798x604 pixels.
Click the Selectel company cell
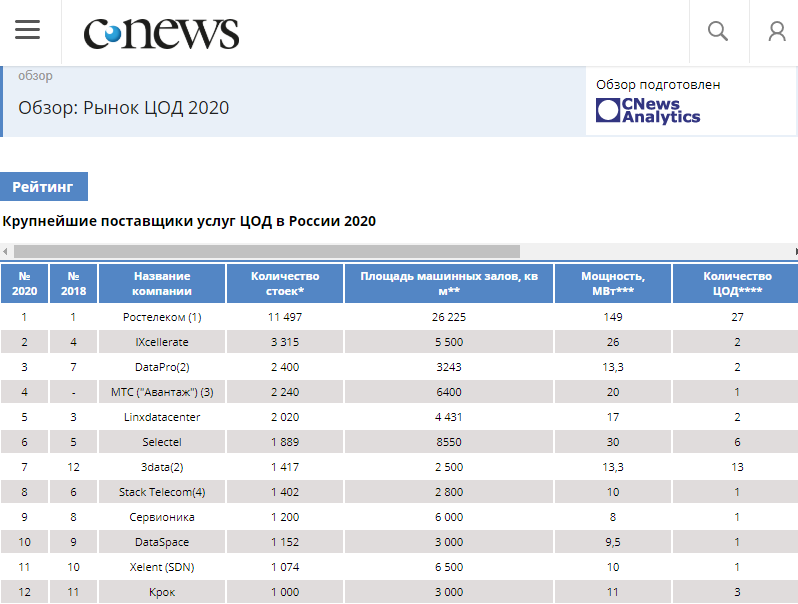(x=161, y=442)
